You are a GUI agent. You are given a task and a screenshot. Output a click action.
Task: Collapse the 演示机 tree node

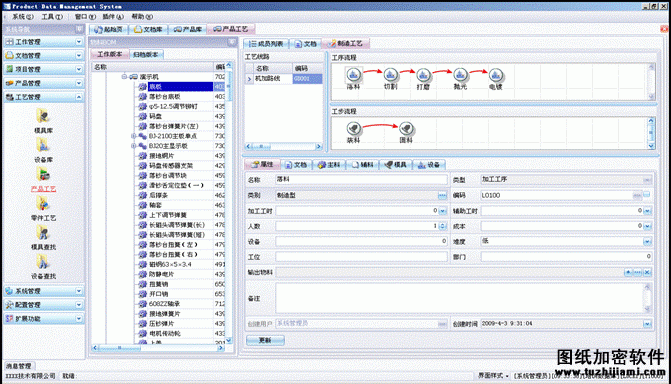tap(124, 77)
